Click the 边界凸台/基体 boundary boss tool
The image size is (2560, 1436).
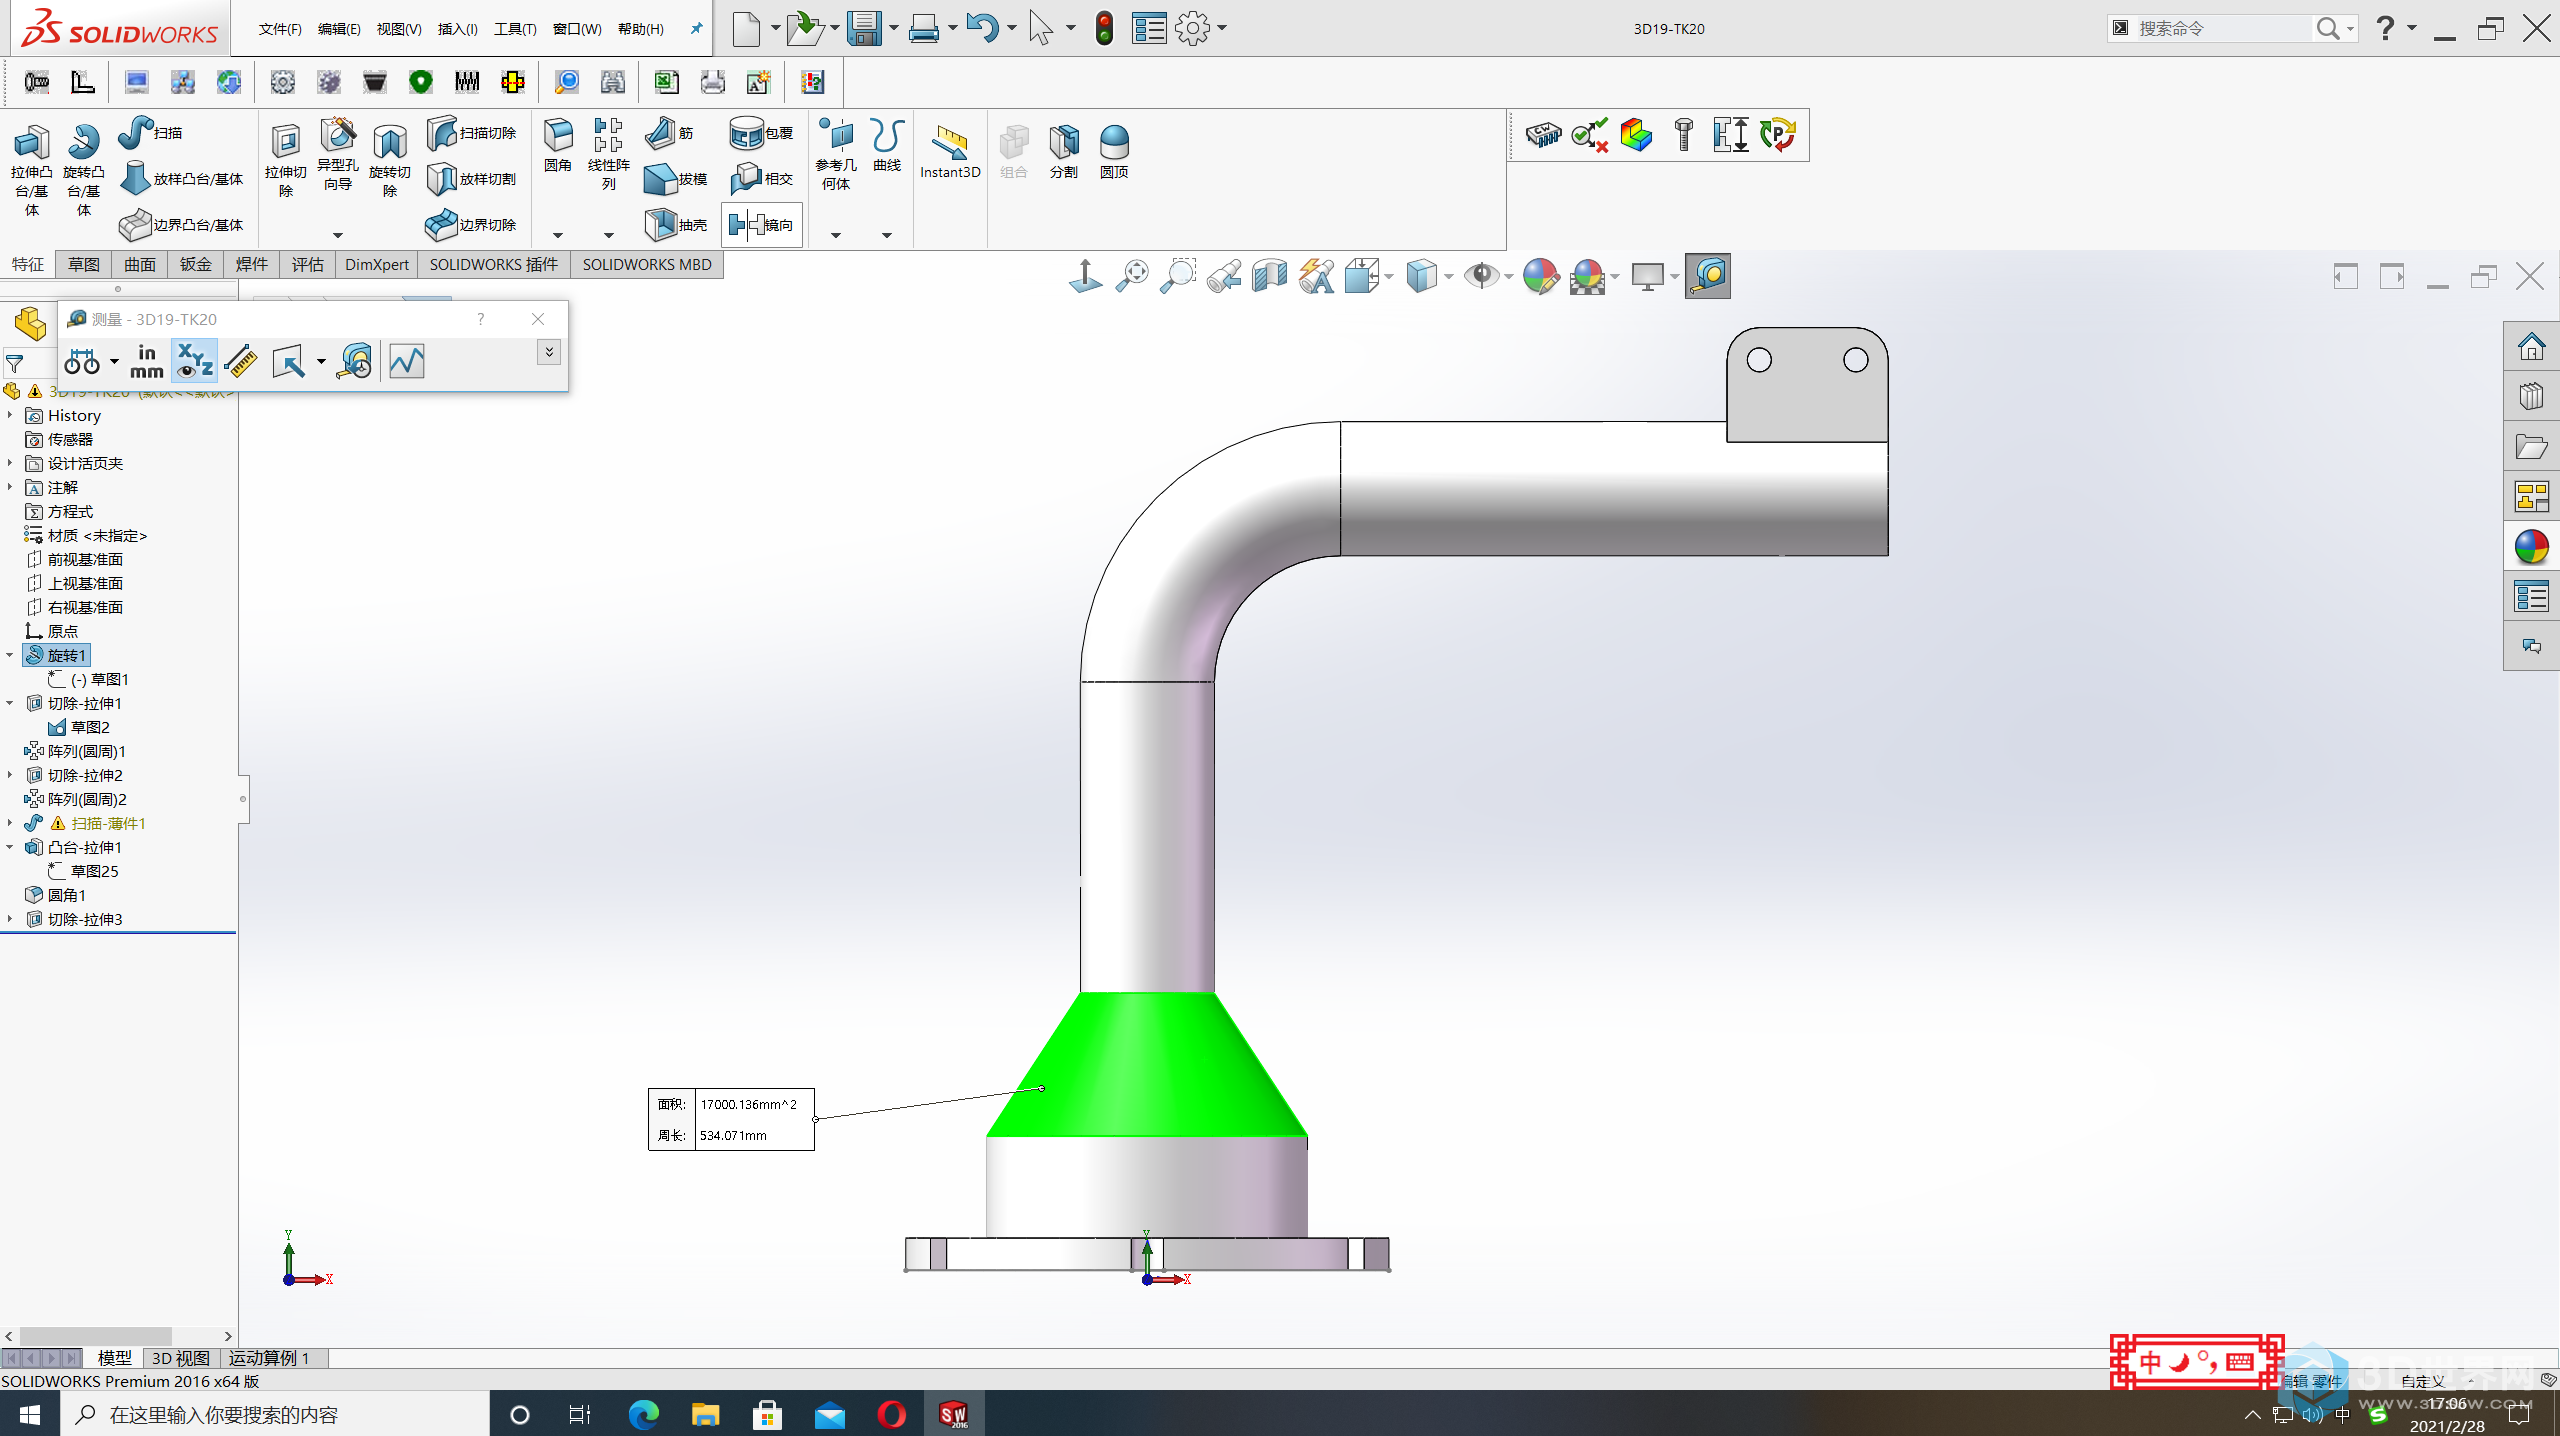point(182,225)
